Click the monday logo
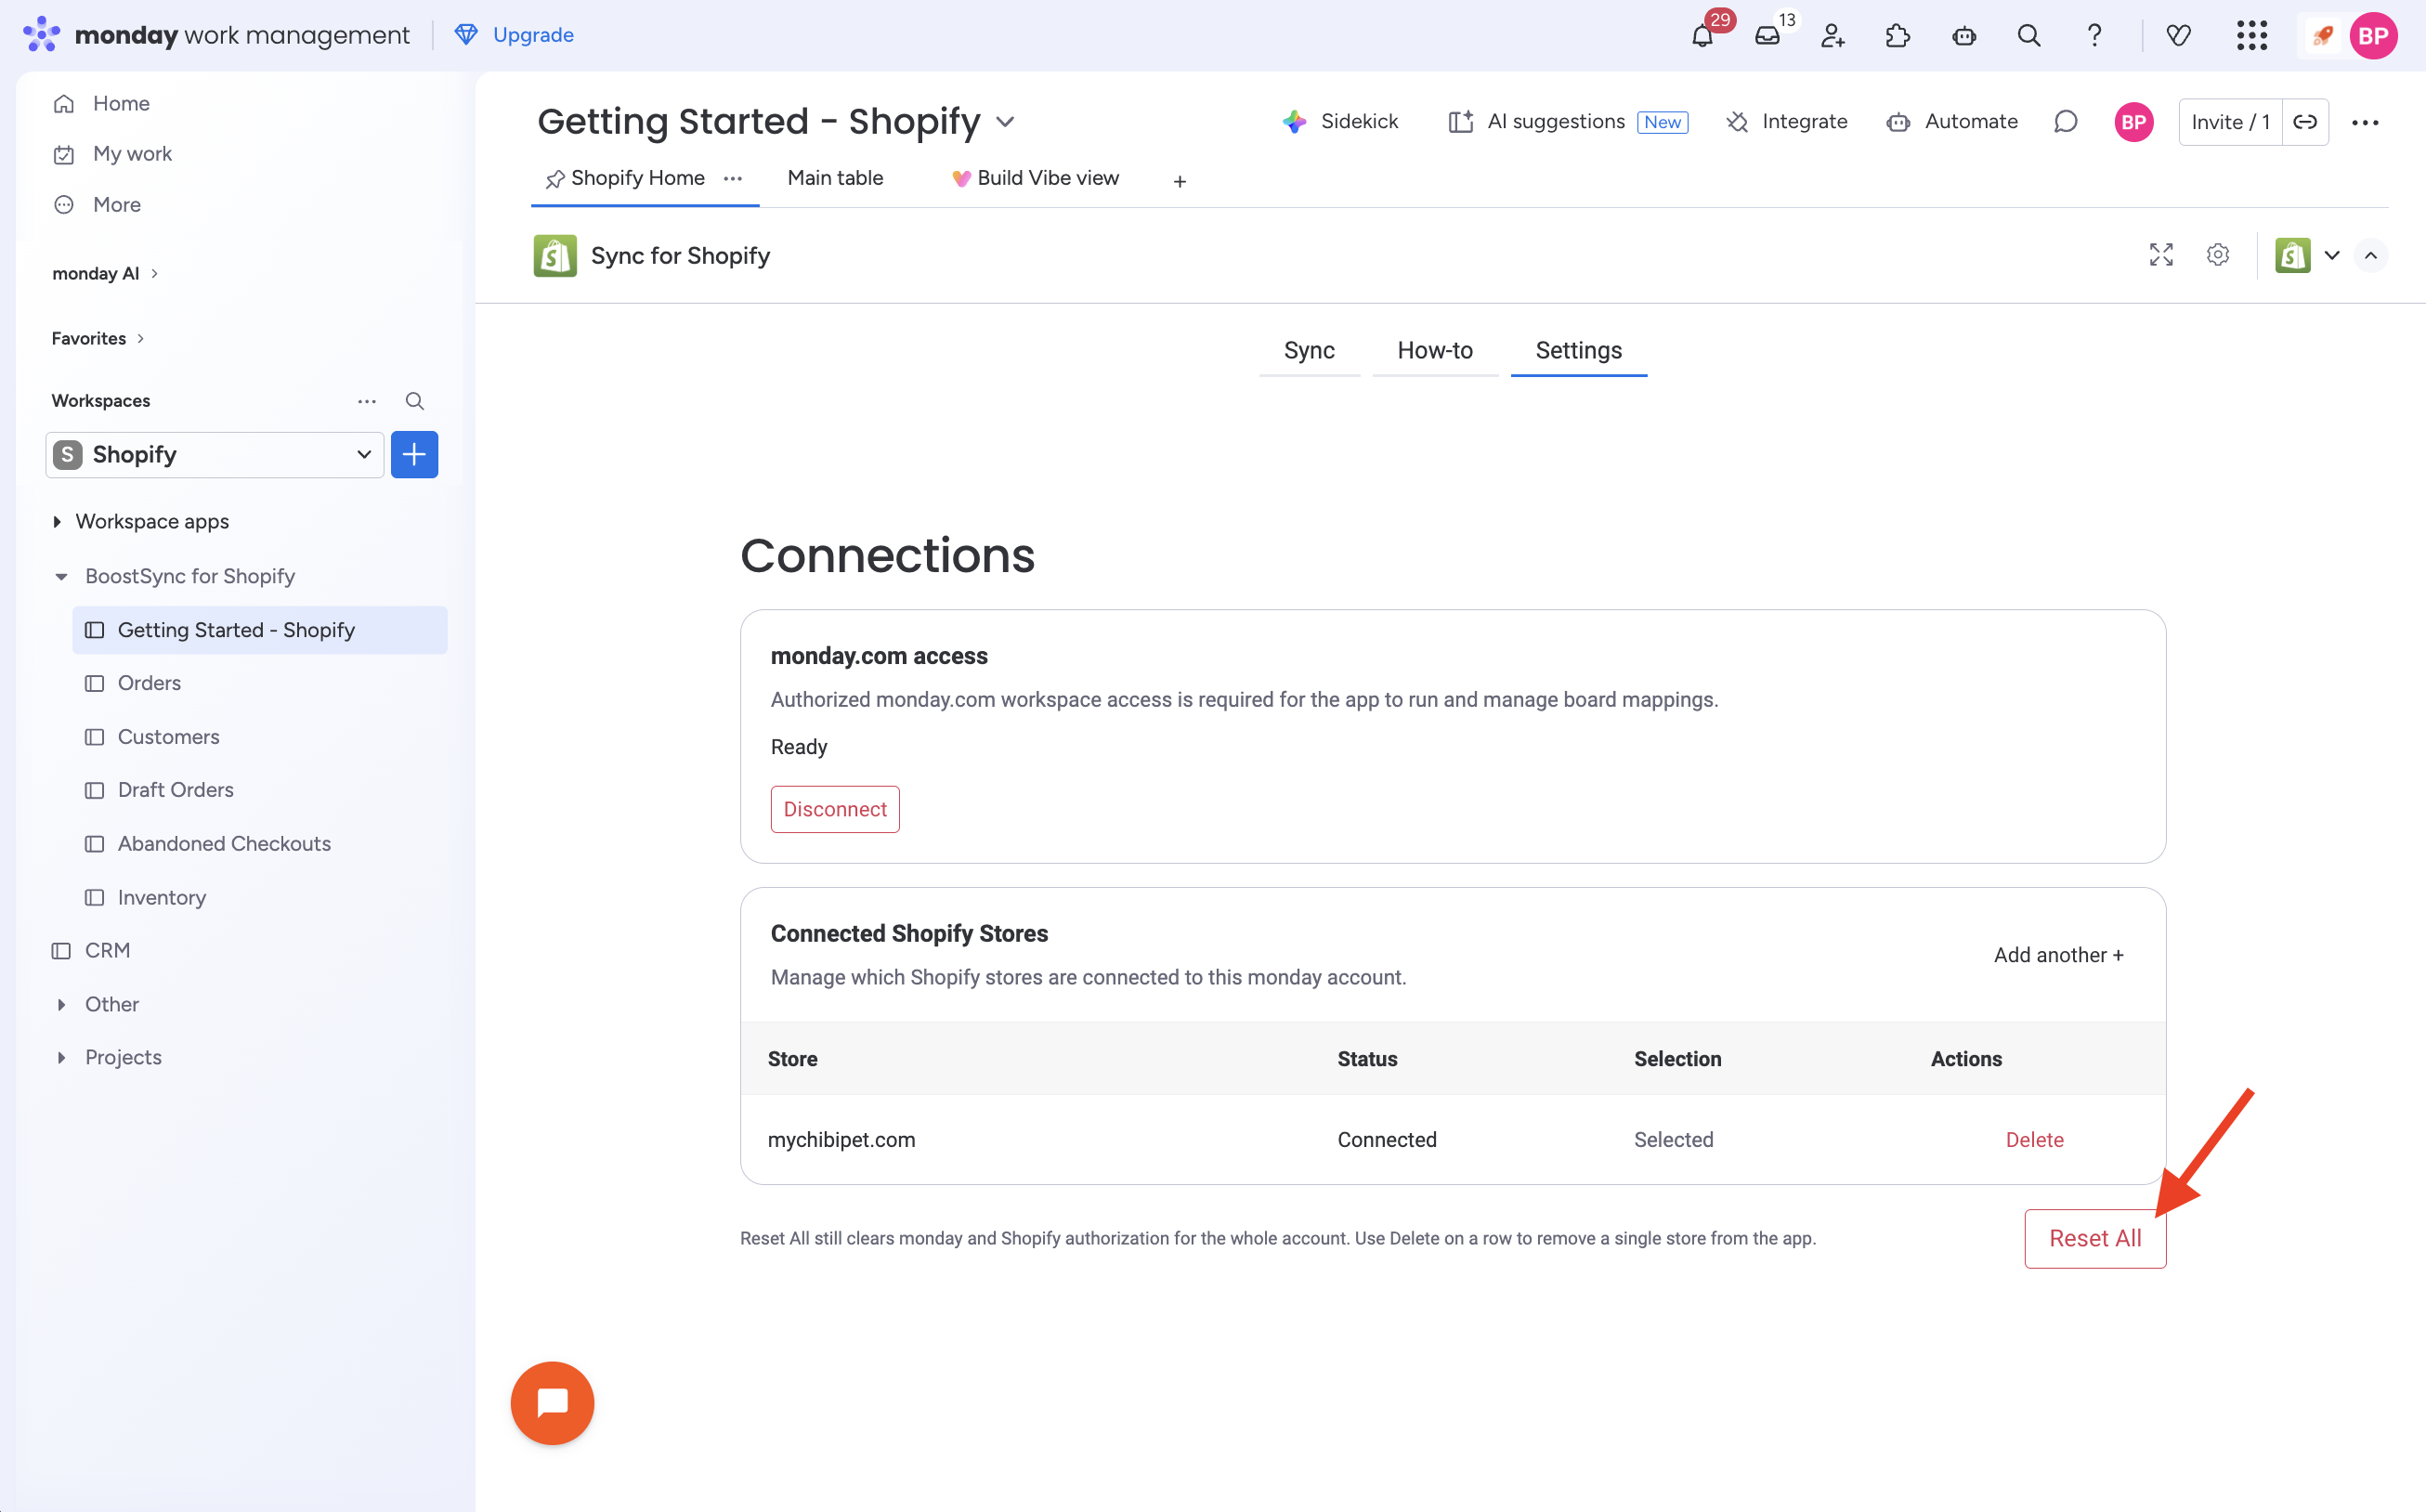2426x1512 pixels. pos(41,35)
